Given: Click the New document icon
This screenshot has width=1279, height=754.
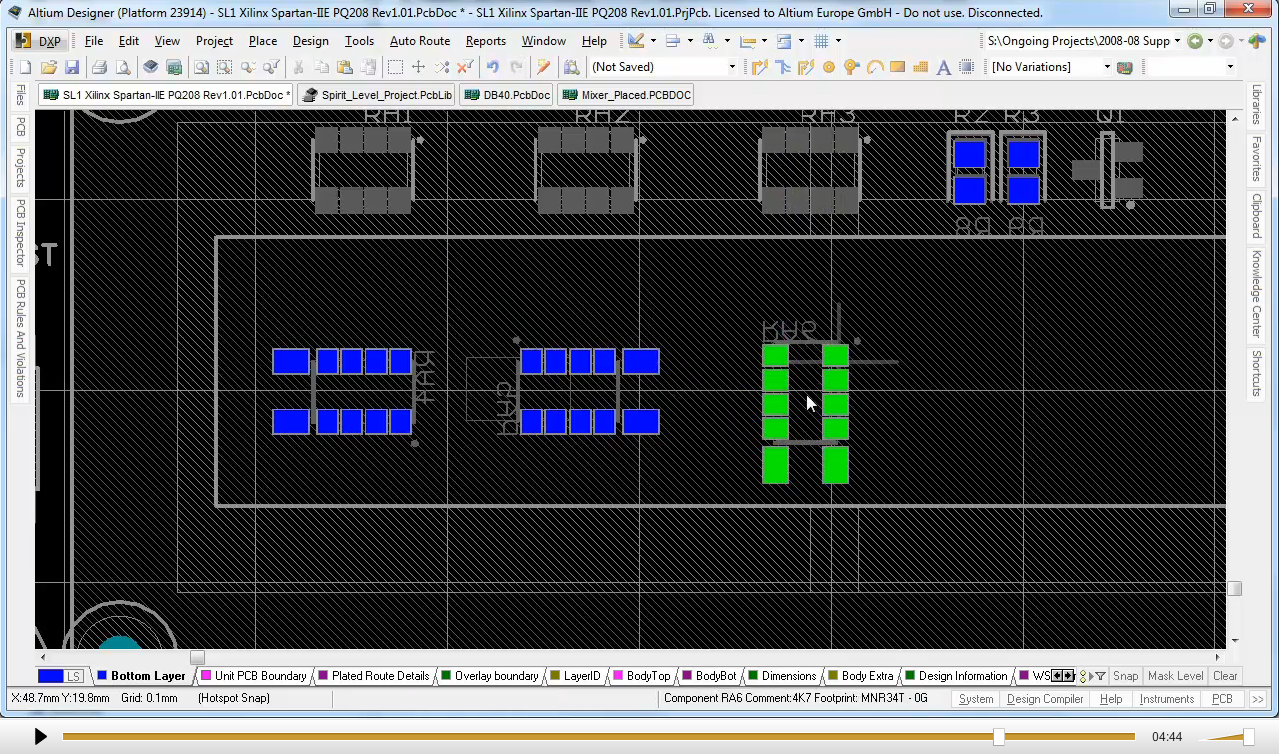Looking at the screenshot, I should point(26,67).
